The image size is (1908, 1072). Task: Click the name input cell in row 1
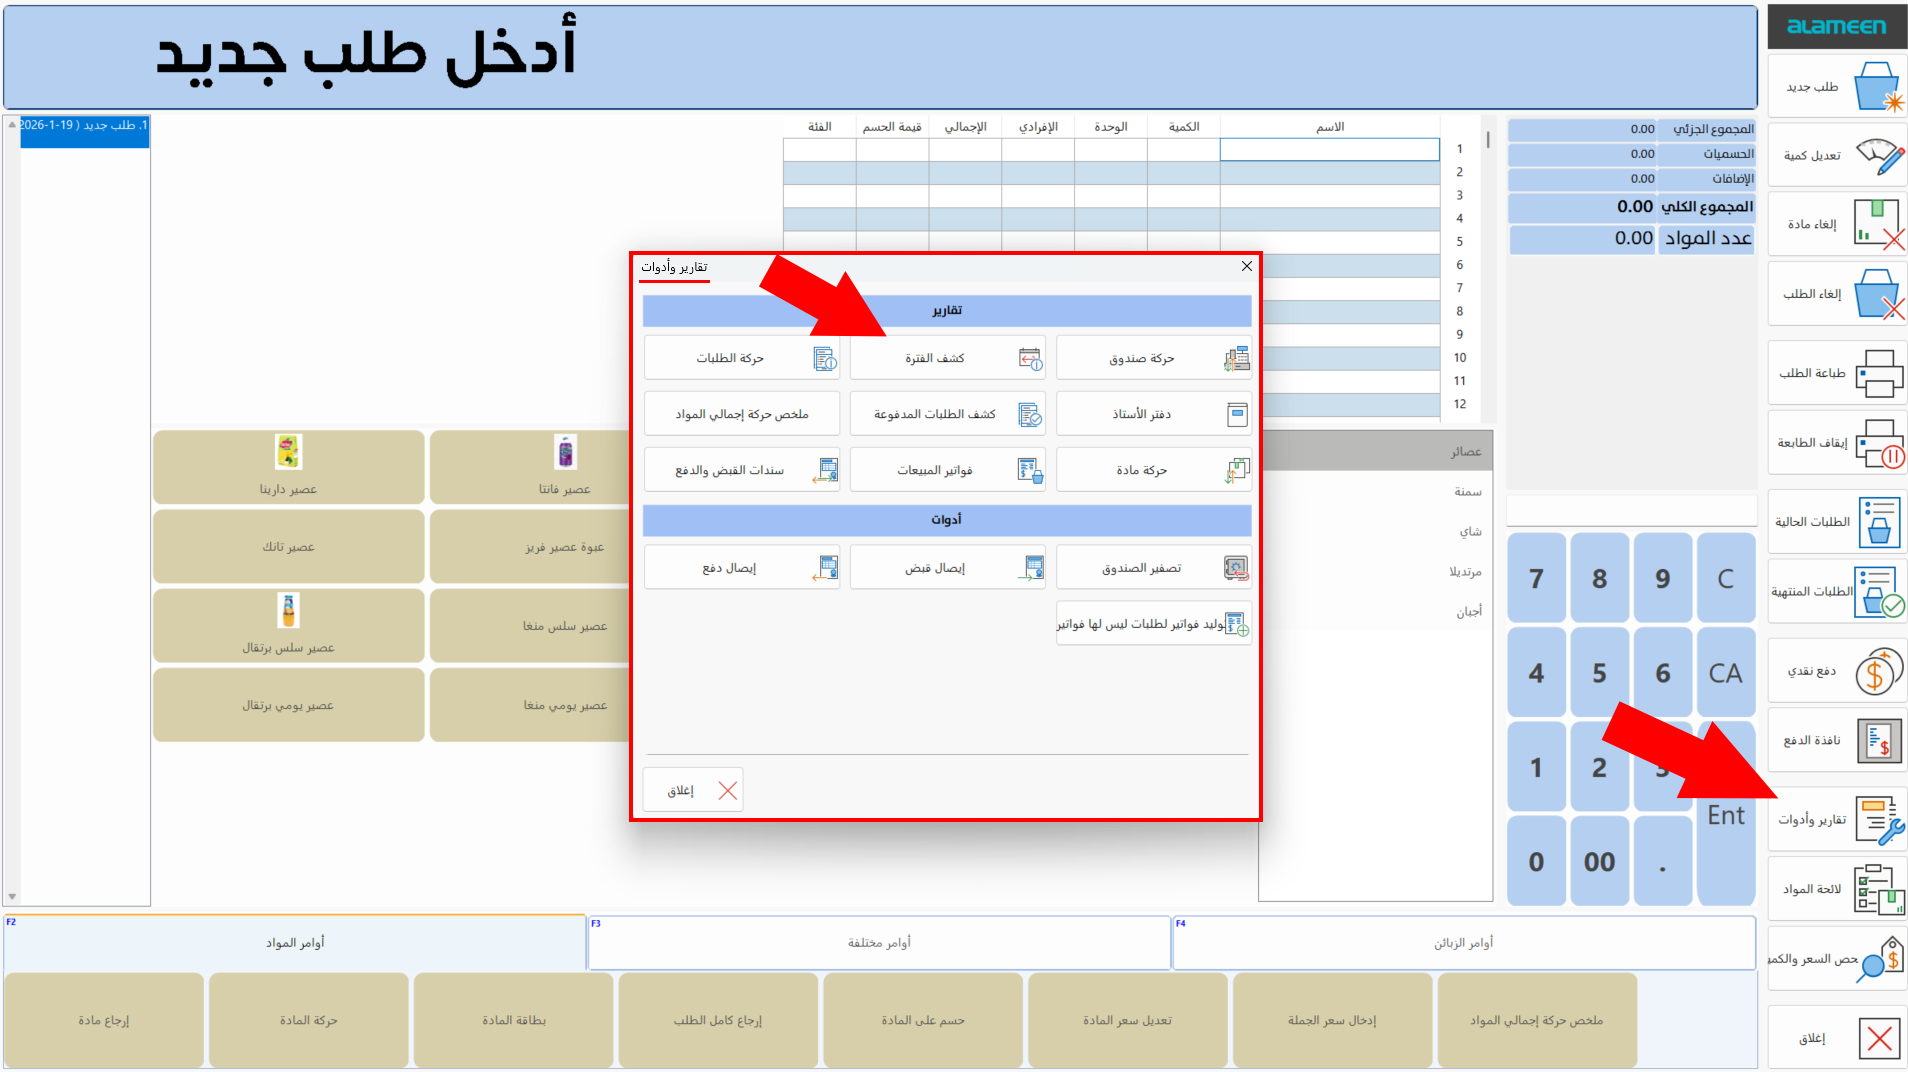click(x=1330, y=150)
